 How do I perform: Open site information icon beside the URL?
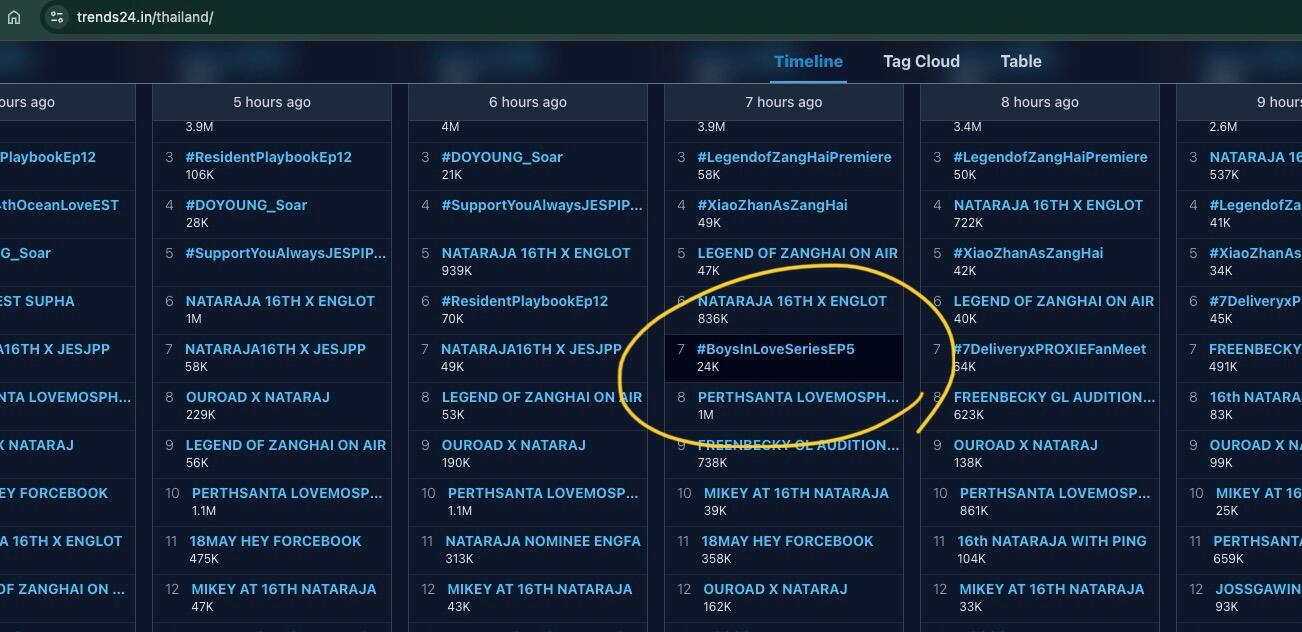(x=56, y=17)
